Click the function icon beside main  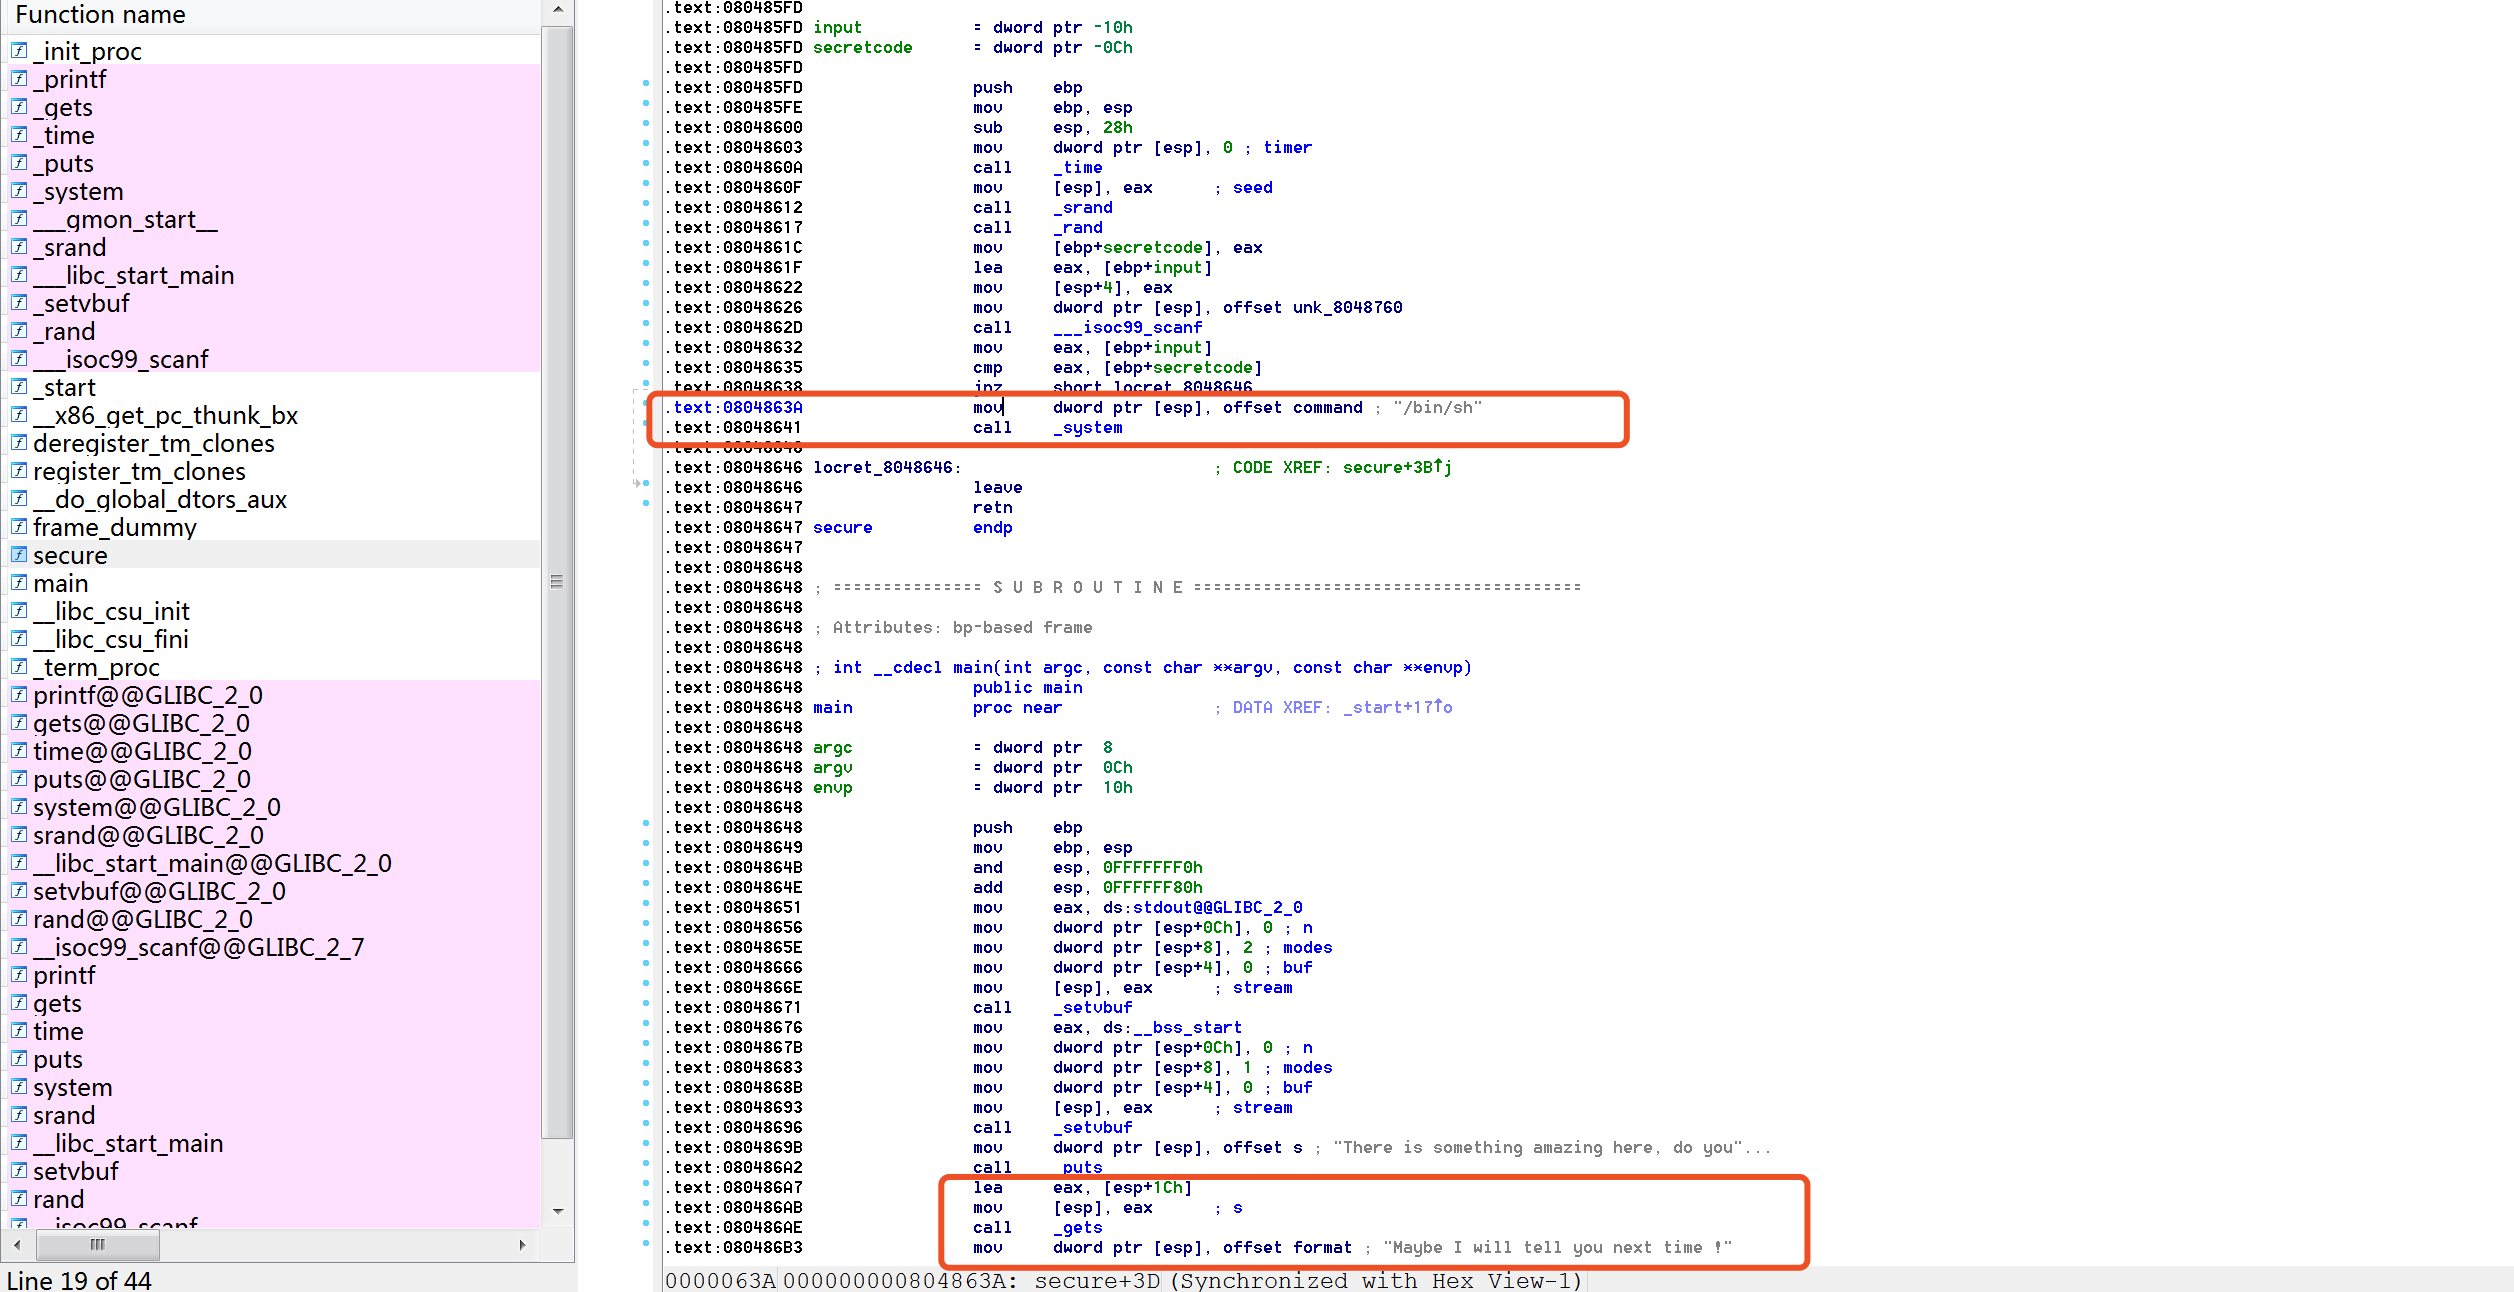point(19,582)
